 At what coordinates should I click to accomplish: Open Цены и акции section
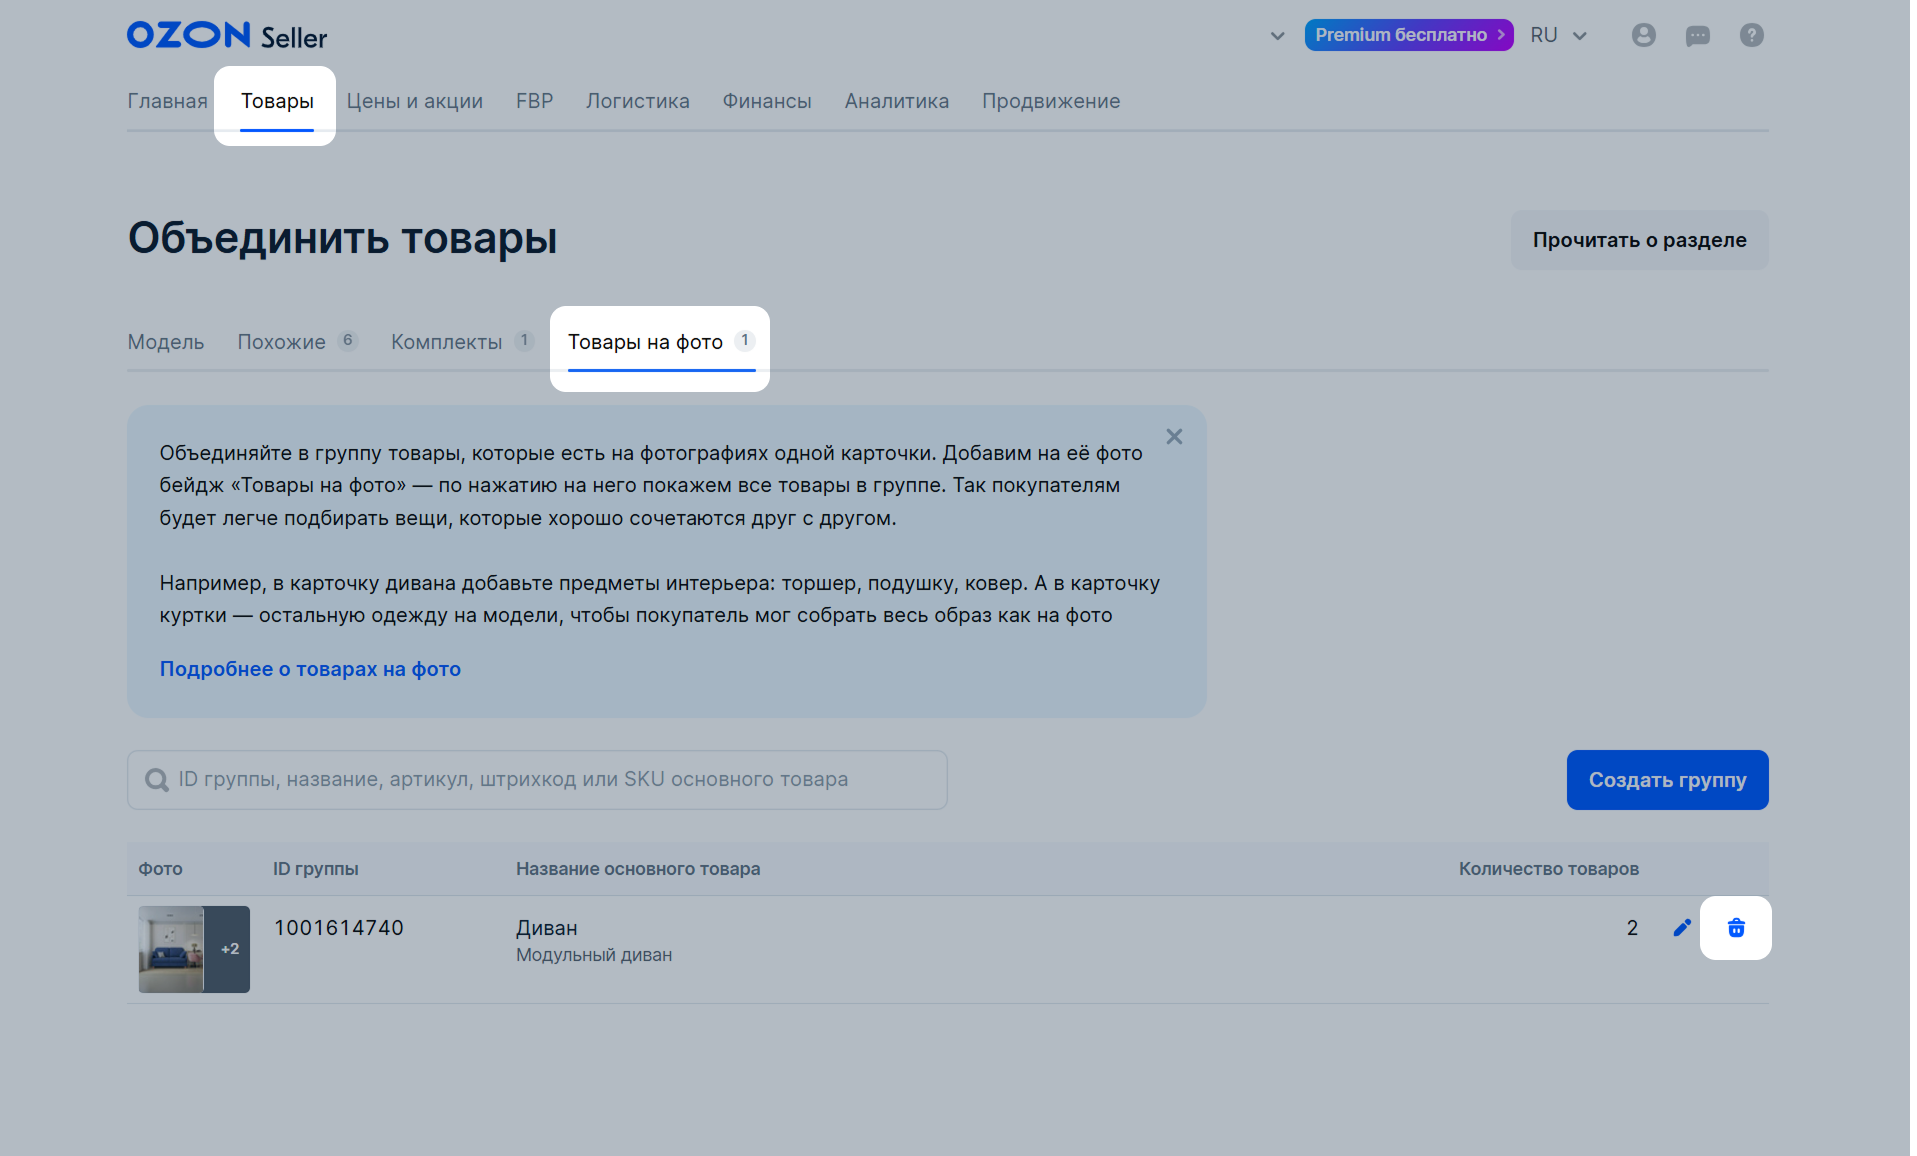click(415, 101)
